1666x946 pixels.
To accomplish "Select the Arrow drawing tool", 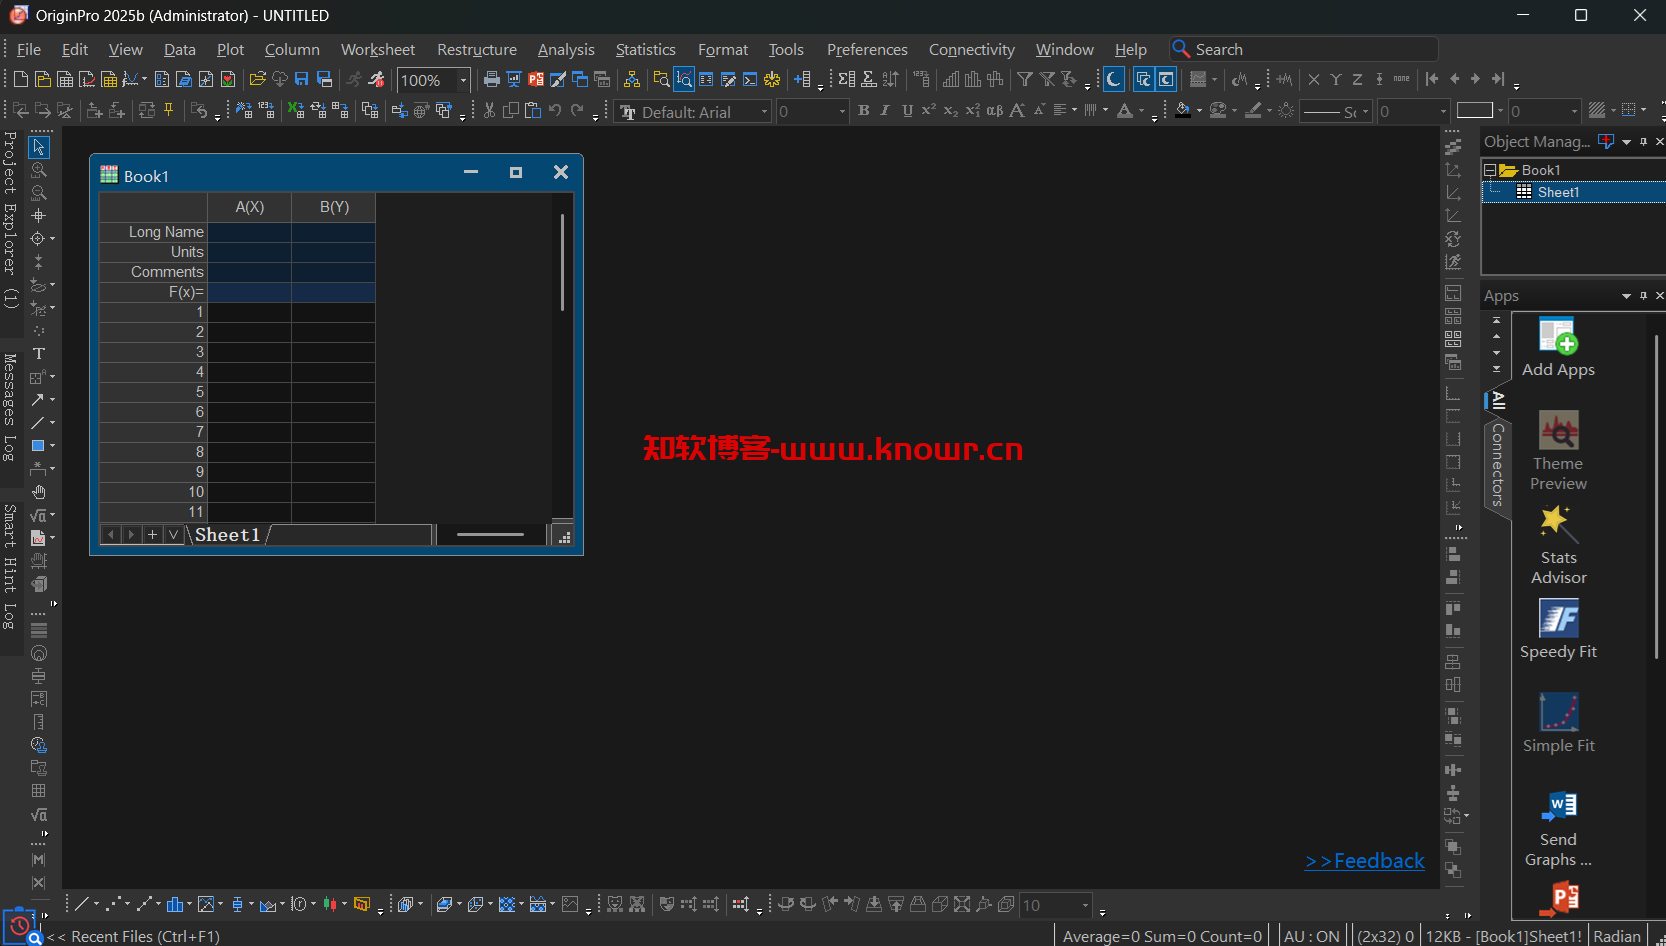I will (38, 400).
